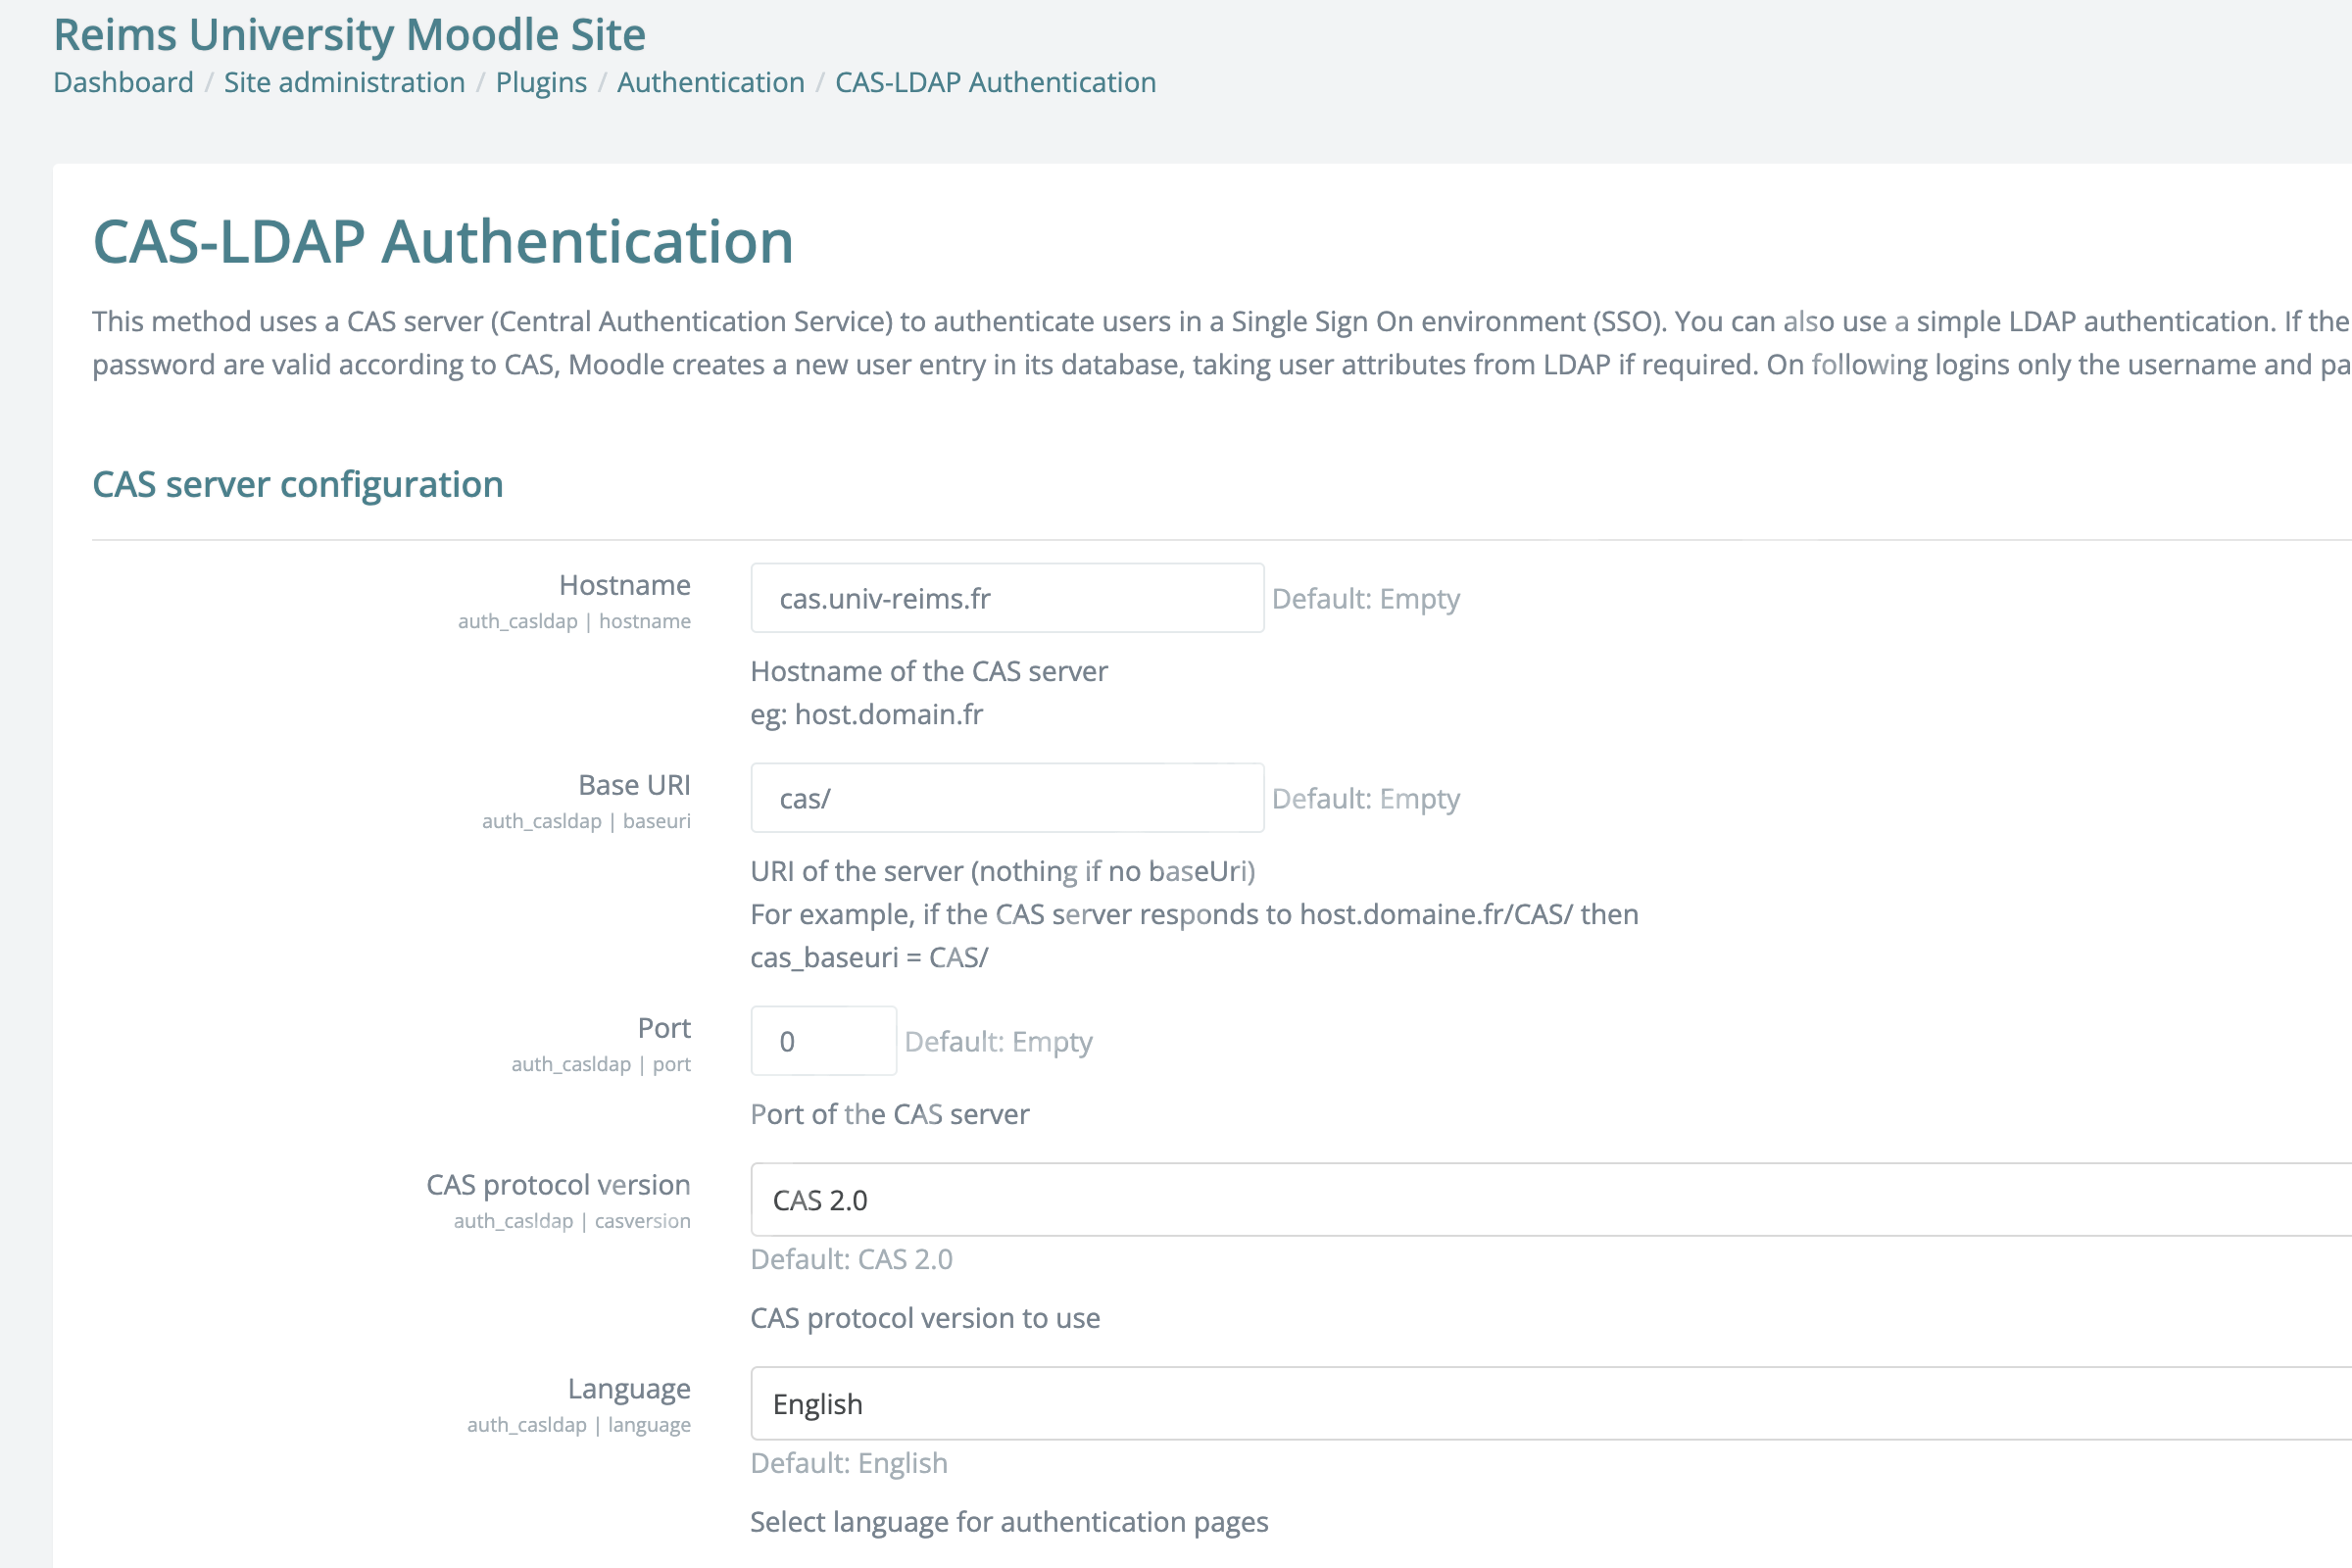Click the 'auth_casldap | baseuri' identifier

586,821
